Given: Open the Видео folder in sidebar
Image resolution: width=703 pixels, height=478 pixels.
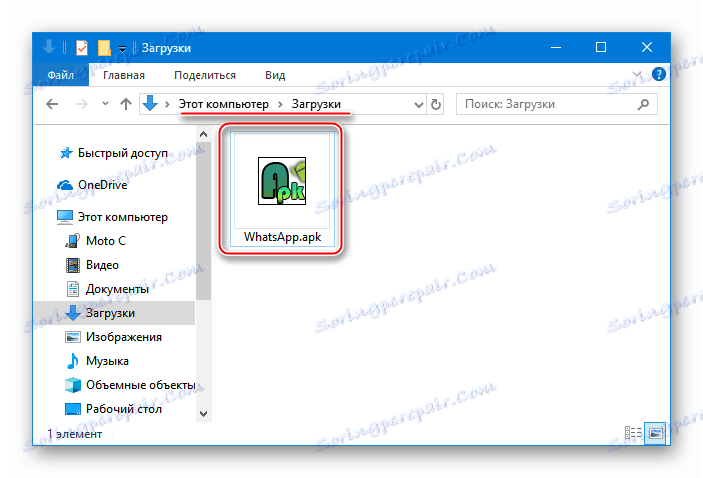Looking at the screenshot, I should 102,265.
